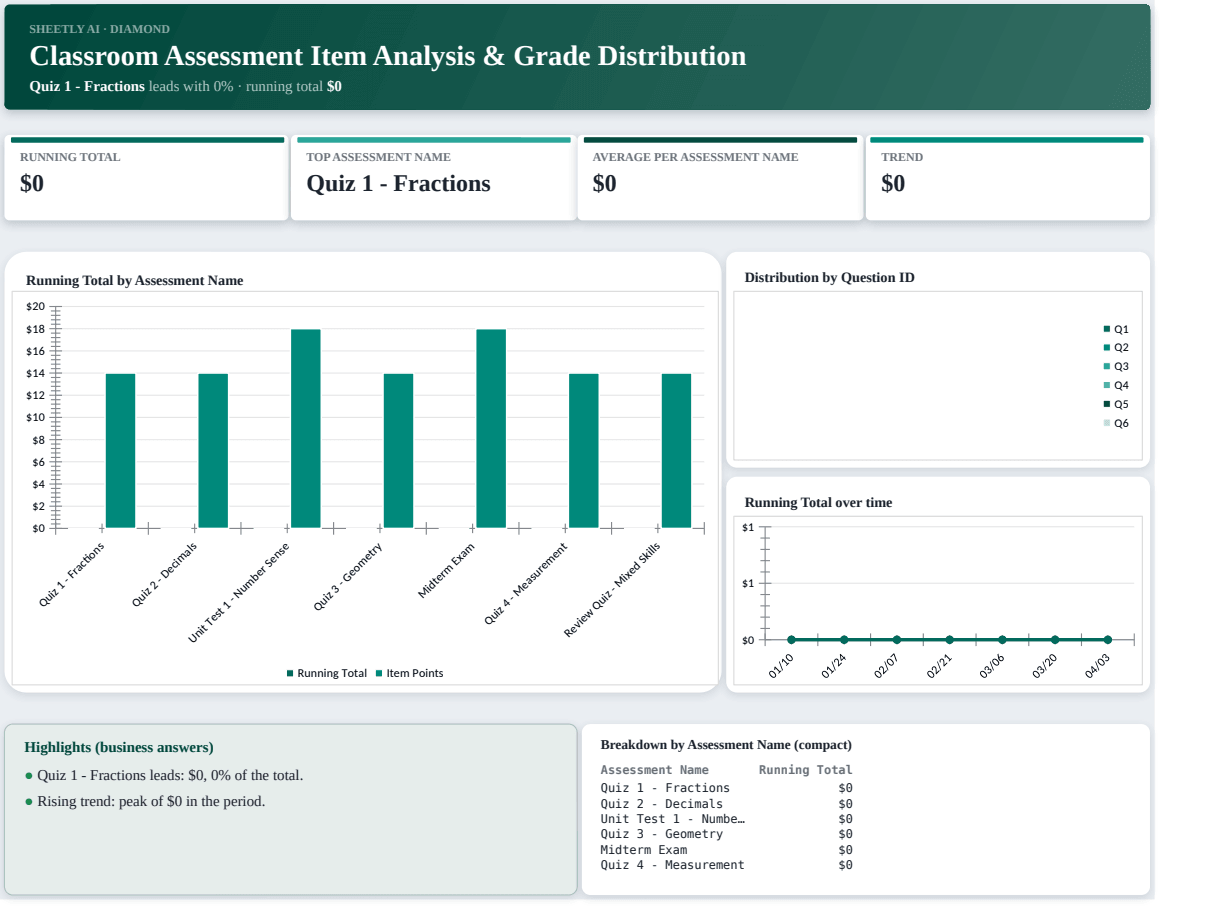
Task: Open the Top Assessment Name KPI card
Action: [x=433, y=178]
